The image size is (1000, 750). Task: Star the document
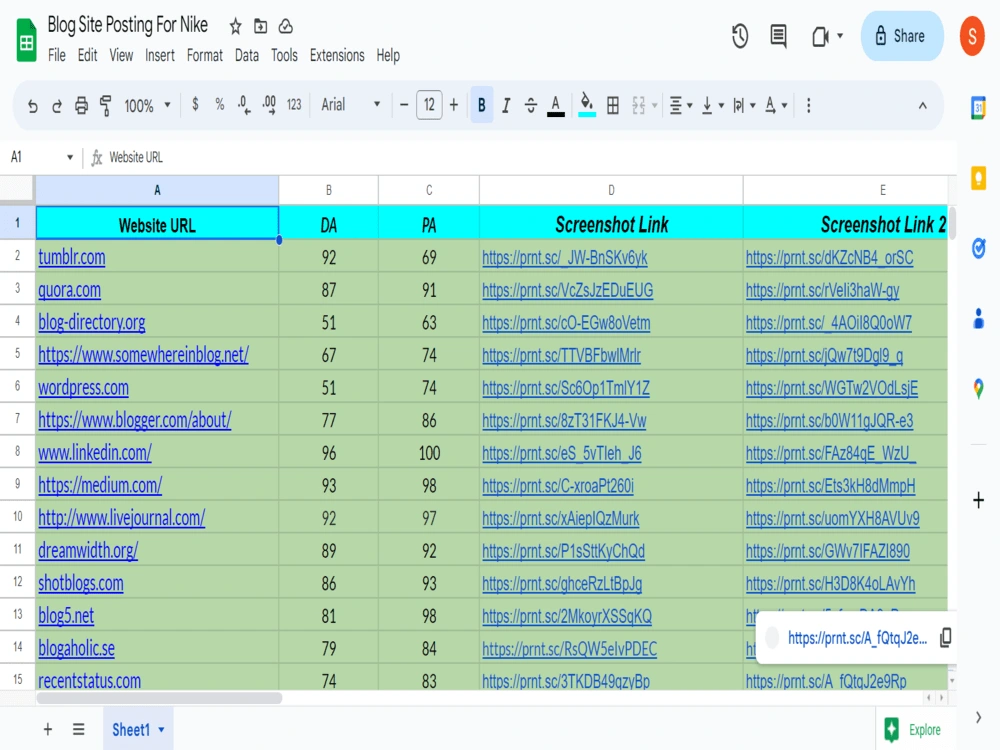click(x=235, y=26)
